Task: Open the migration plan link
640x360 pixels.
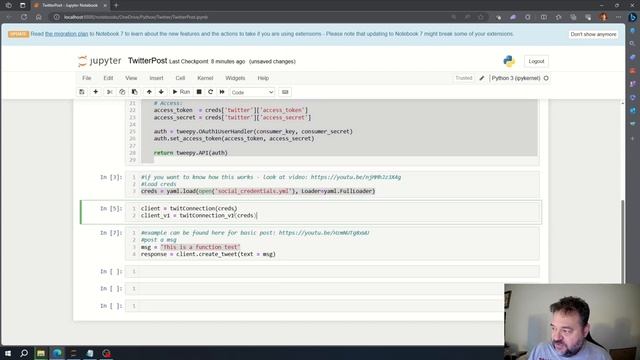Action: 67,34
